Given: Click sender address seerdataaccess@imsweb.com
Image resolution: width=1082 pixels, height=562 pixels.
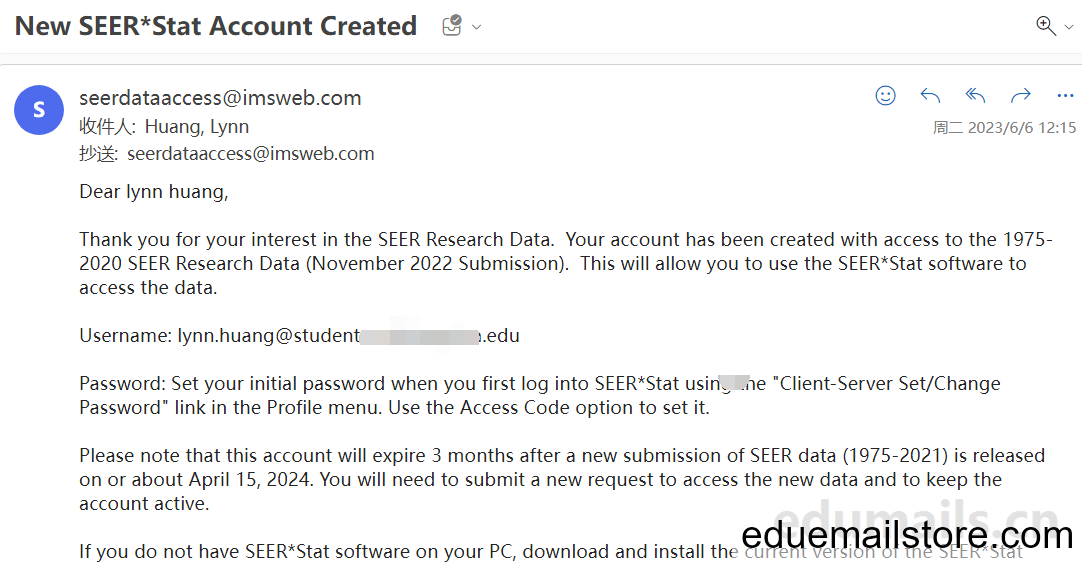Looking at the screenshot, I should pyautogui.click(x=220, y=98).
